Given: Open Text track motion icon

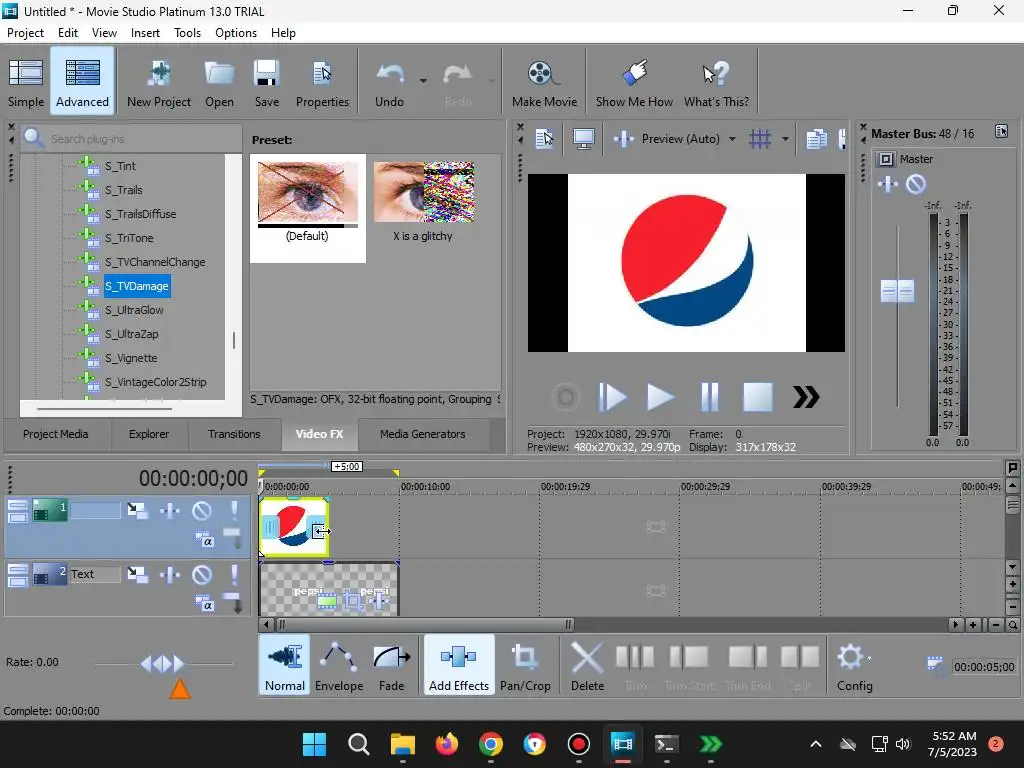Looking at the screenshot, I should pyautogui.click(x=137, y=575).
